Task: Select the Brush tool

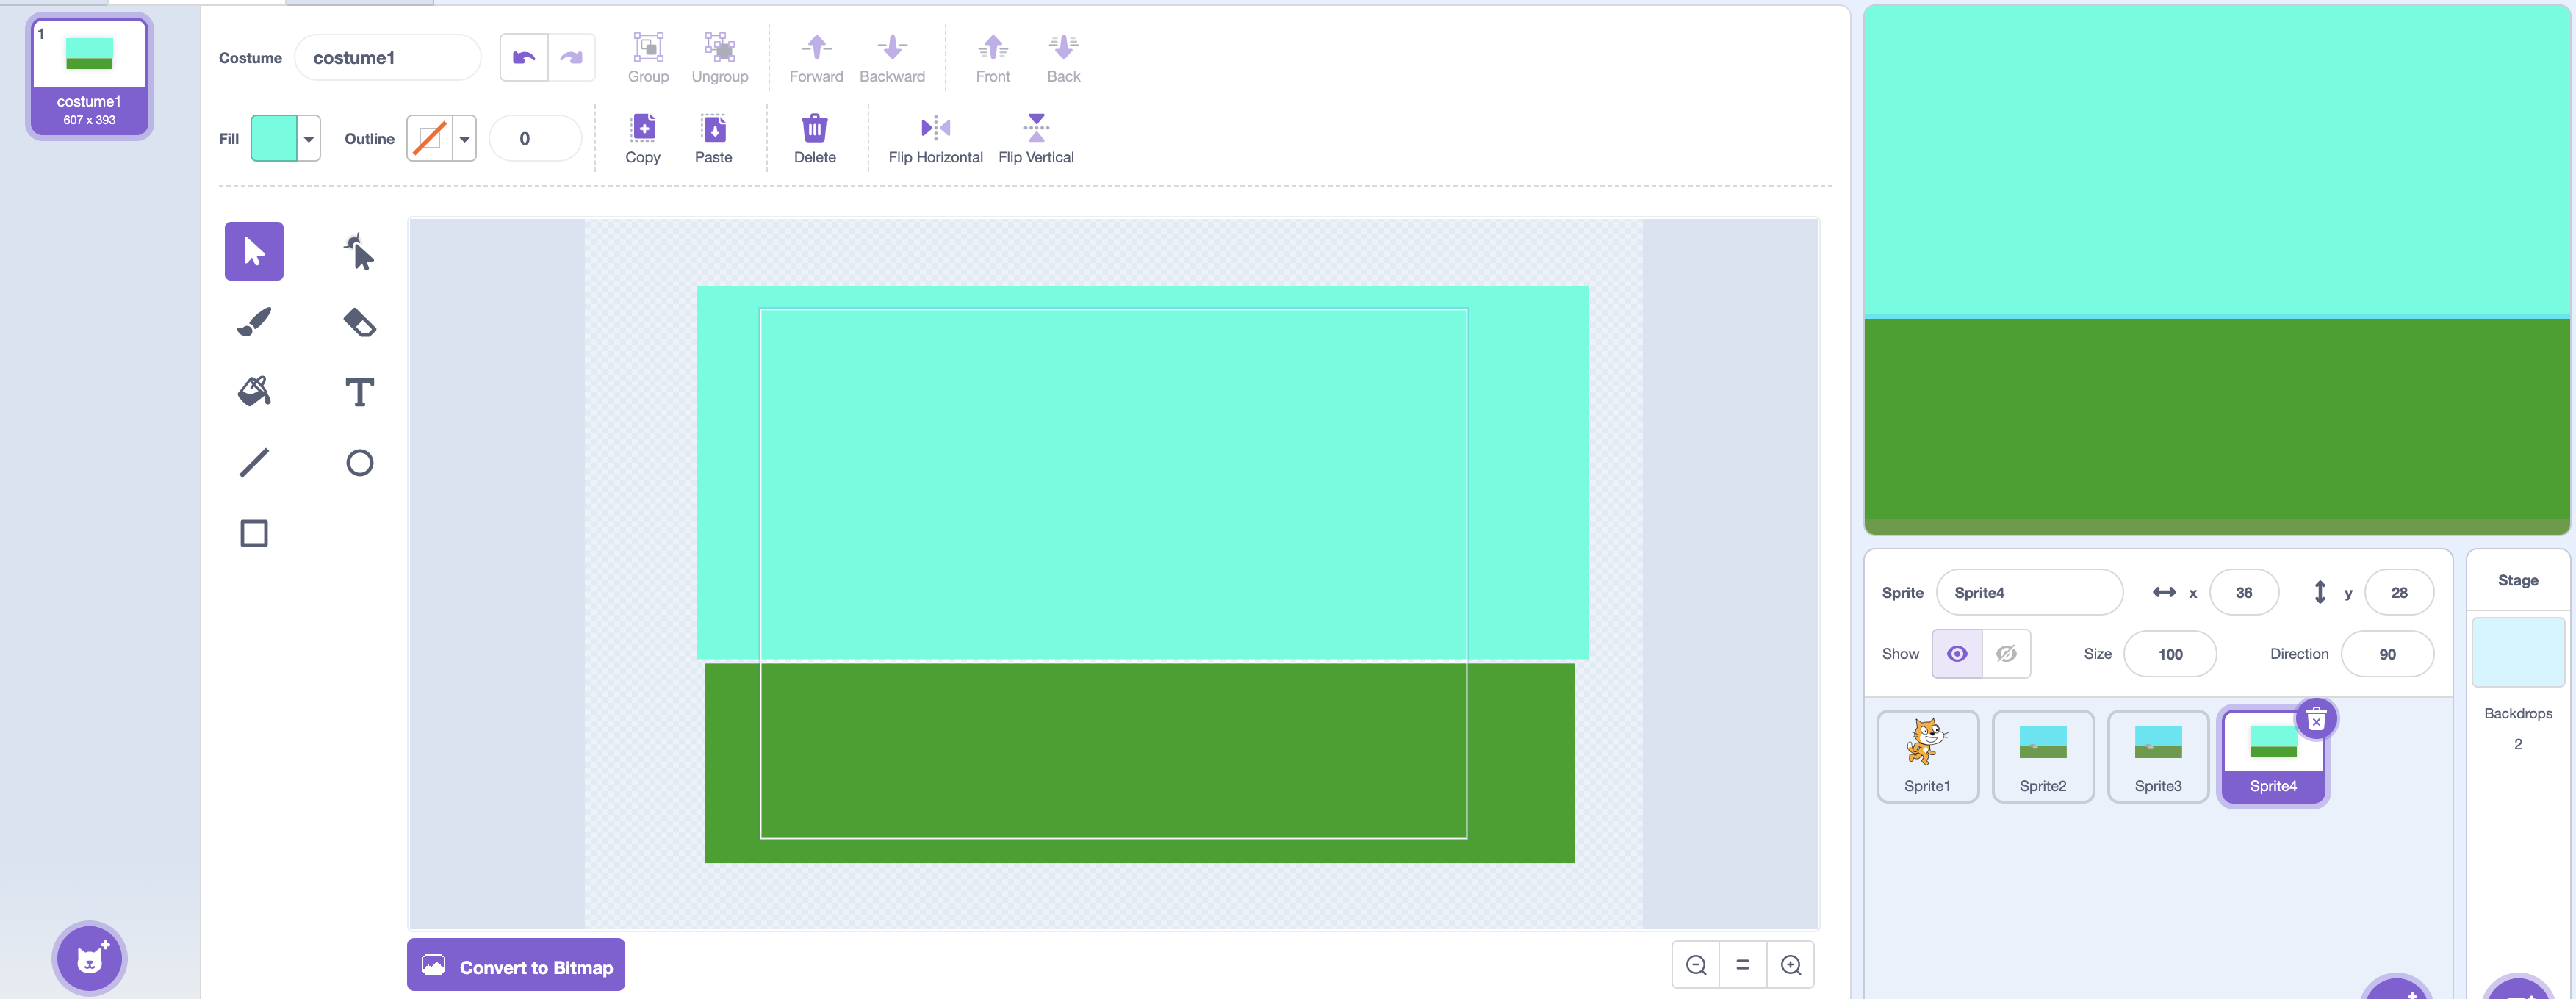Action: click(254, 322)
